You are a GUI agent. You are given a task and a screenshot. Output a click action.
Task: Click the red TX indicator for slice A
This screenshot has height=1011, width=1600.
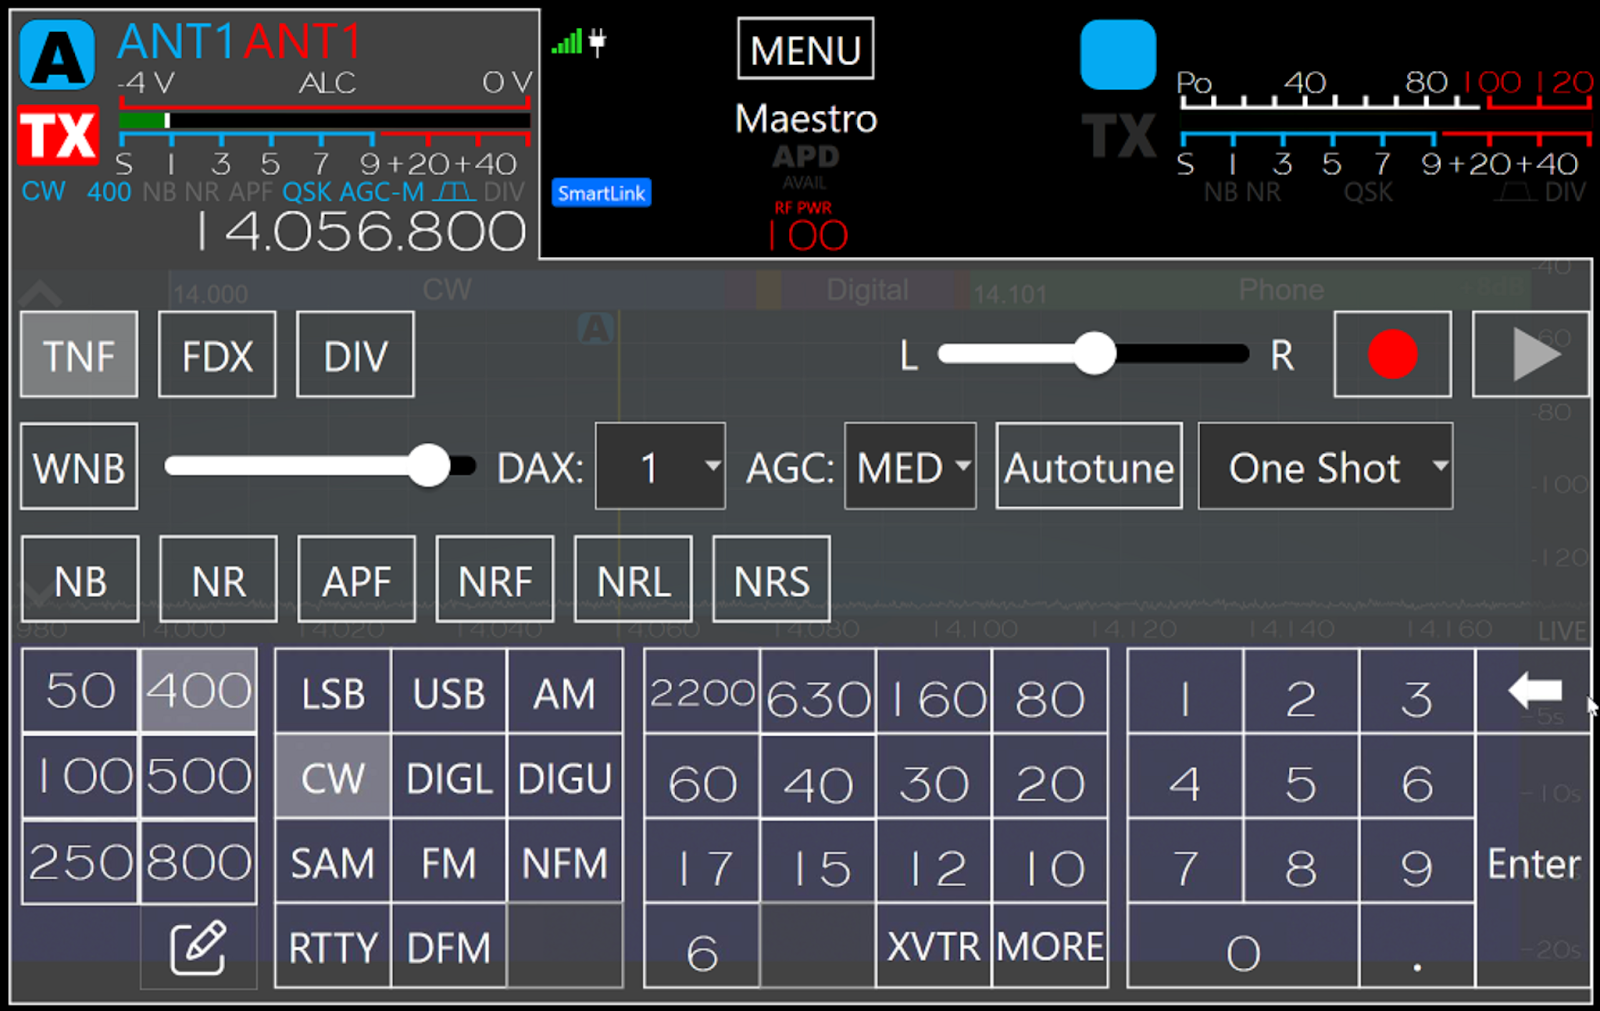coord(58,135)
